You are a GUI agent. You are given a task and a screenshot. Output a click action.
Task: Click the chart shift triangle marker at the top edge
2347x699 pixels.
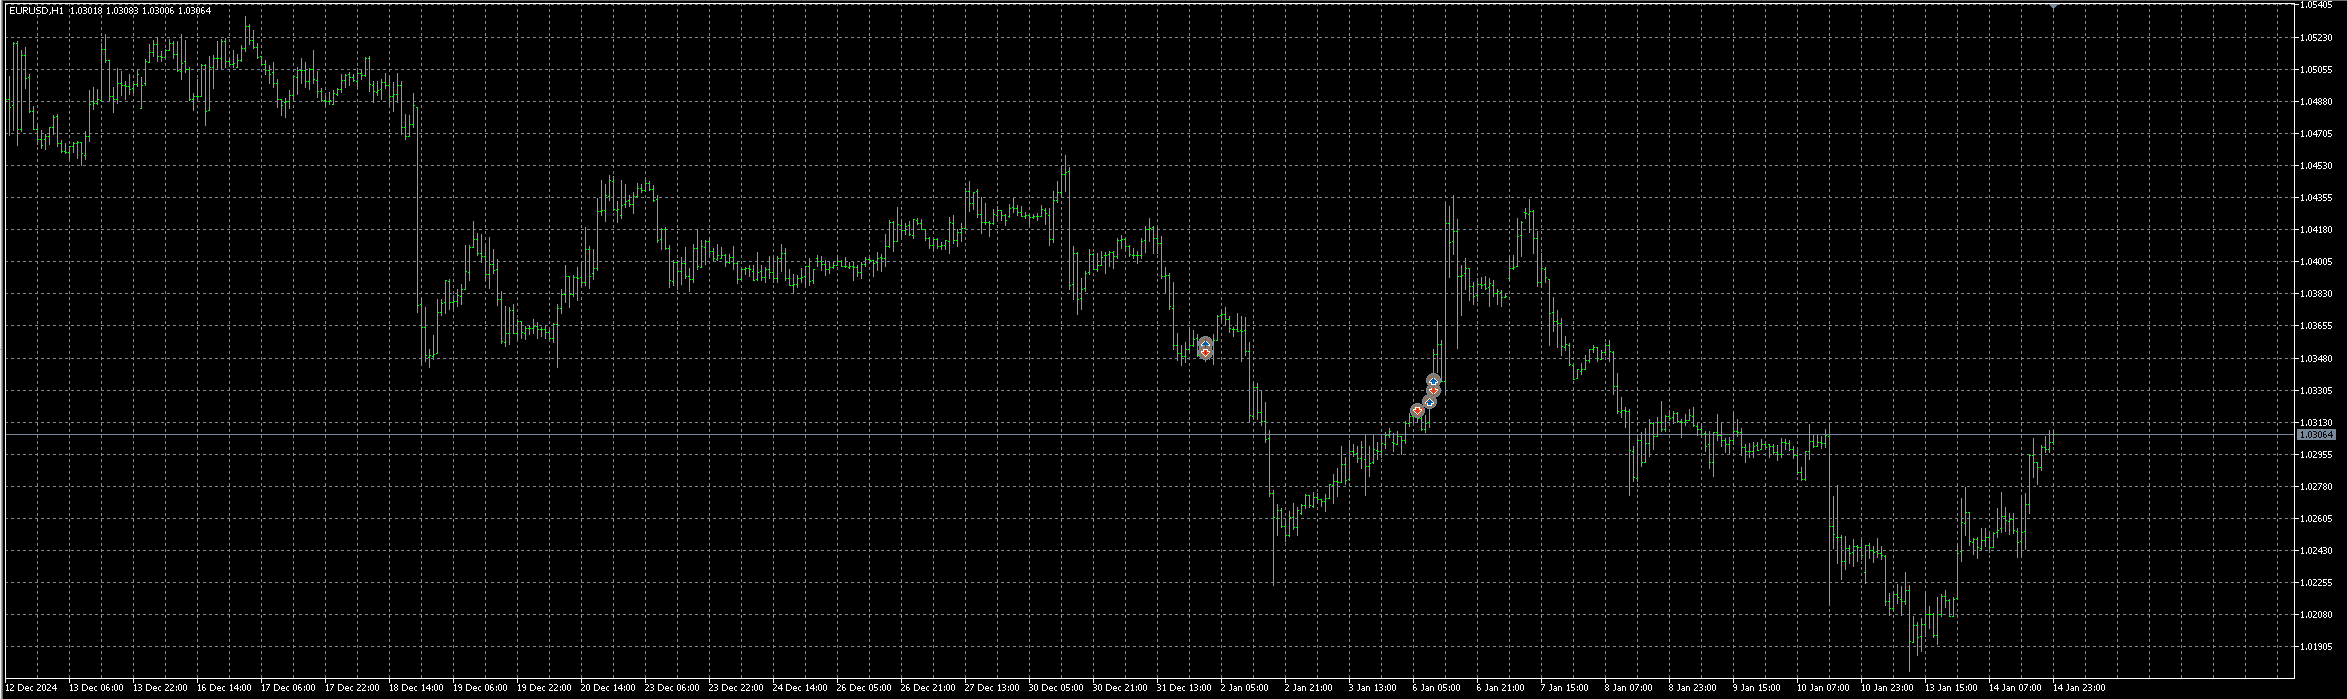point(2051,5)
